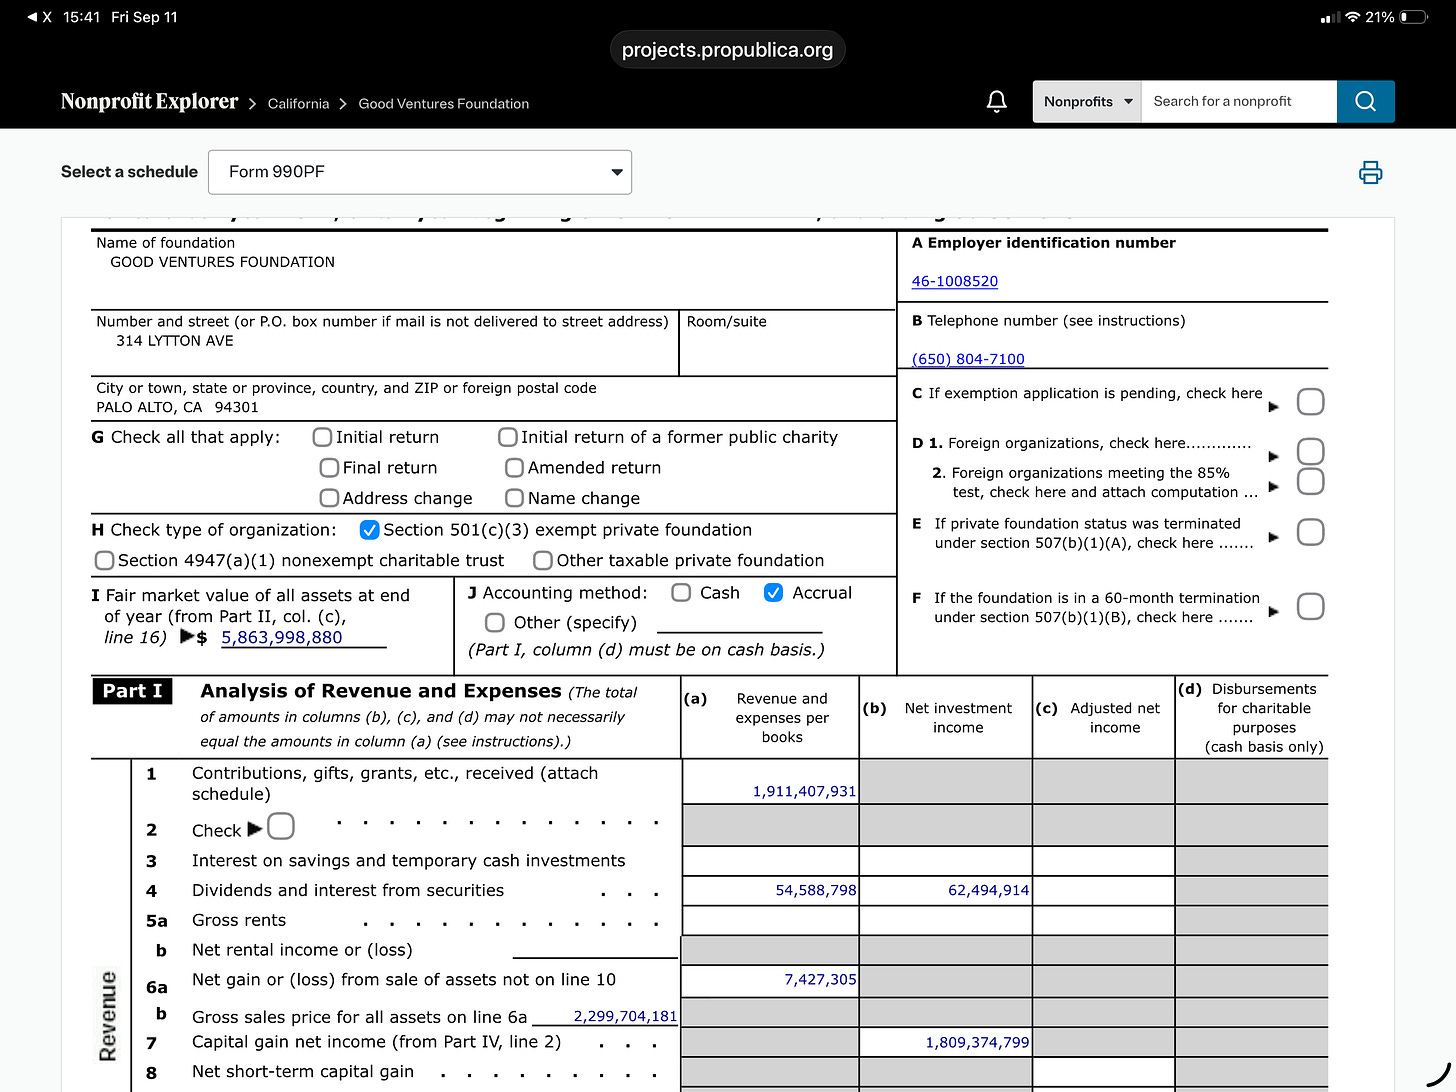Image resolution: width=1456 pixels, height=1092 pixels.
Task: Open the Nonprofit Explorer home logo
Action: [149, 102]
